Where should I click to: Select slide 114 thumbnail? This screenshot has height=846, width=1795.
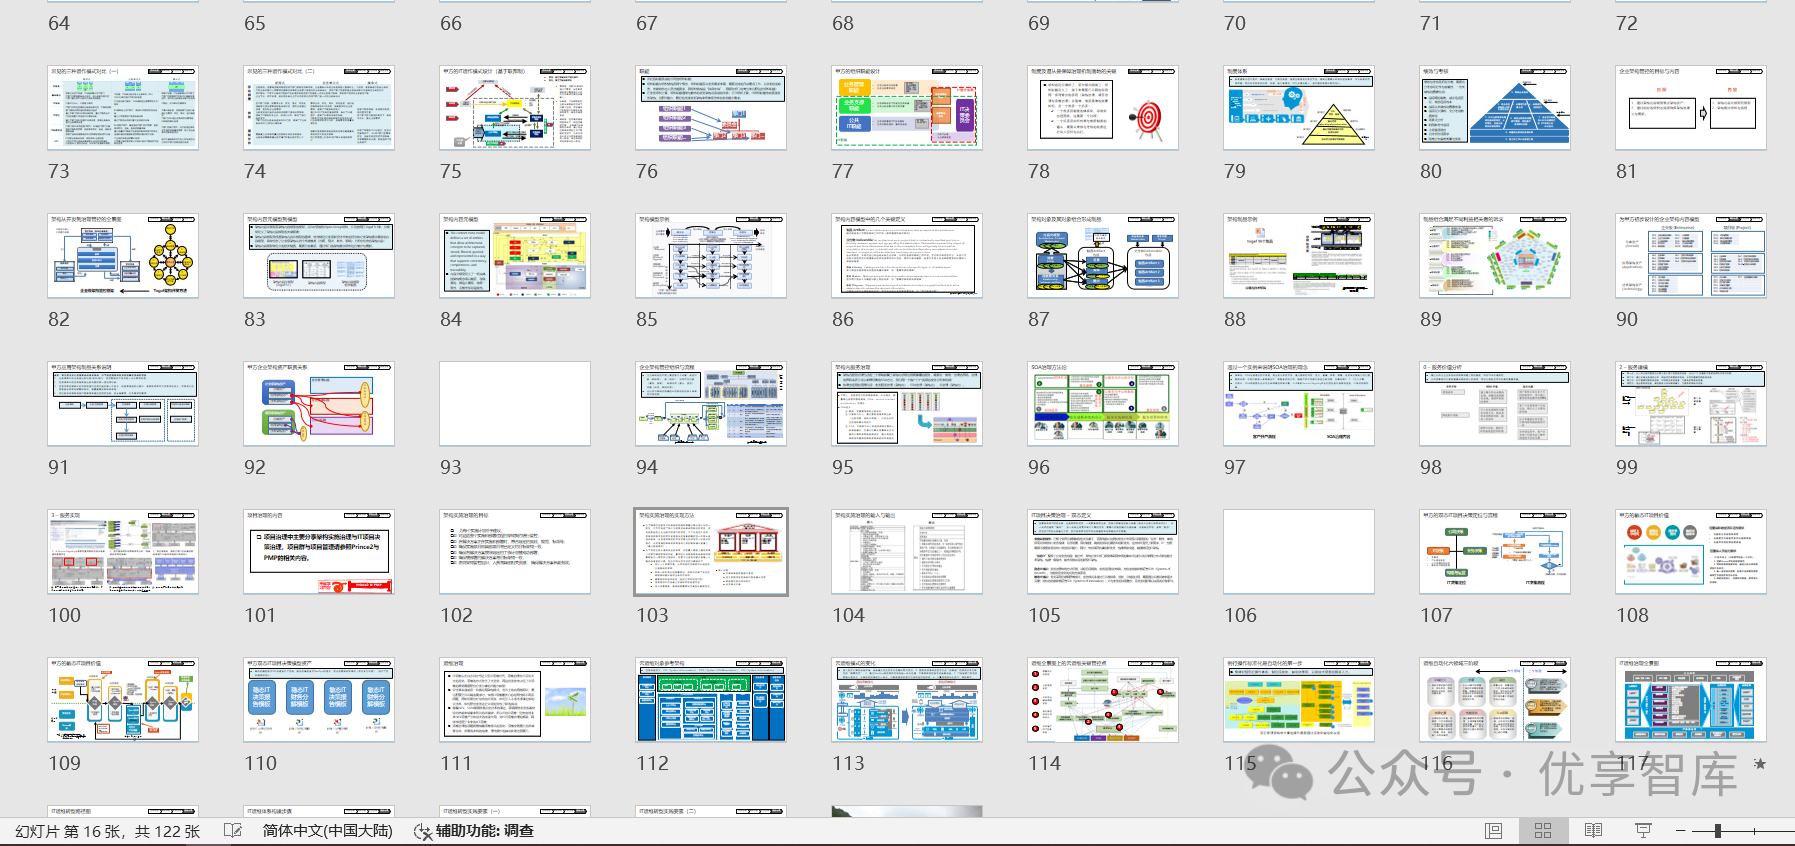coord(1103,700)
